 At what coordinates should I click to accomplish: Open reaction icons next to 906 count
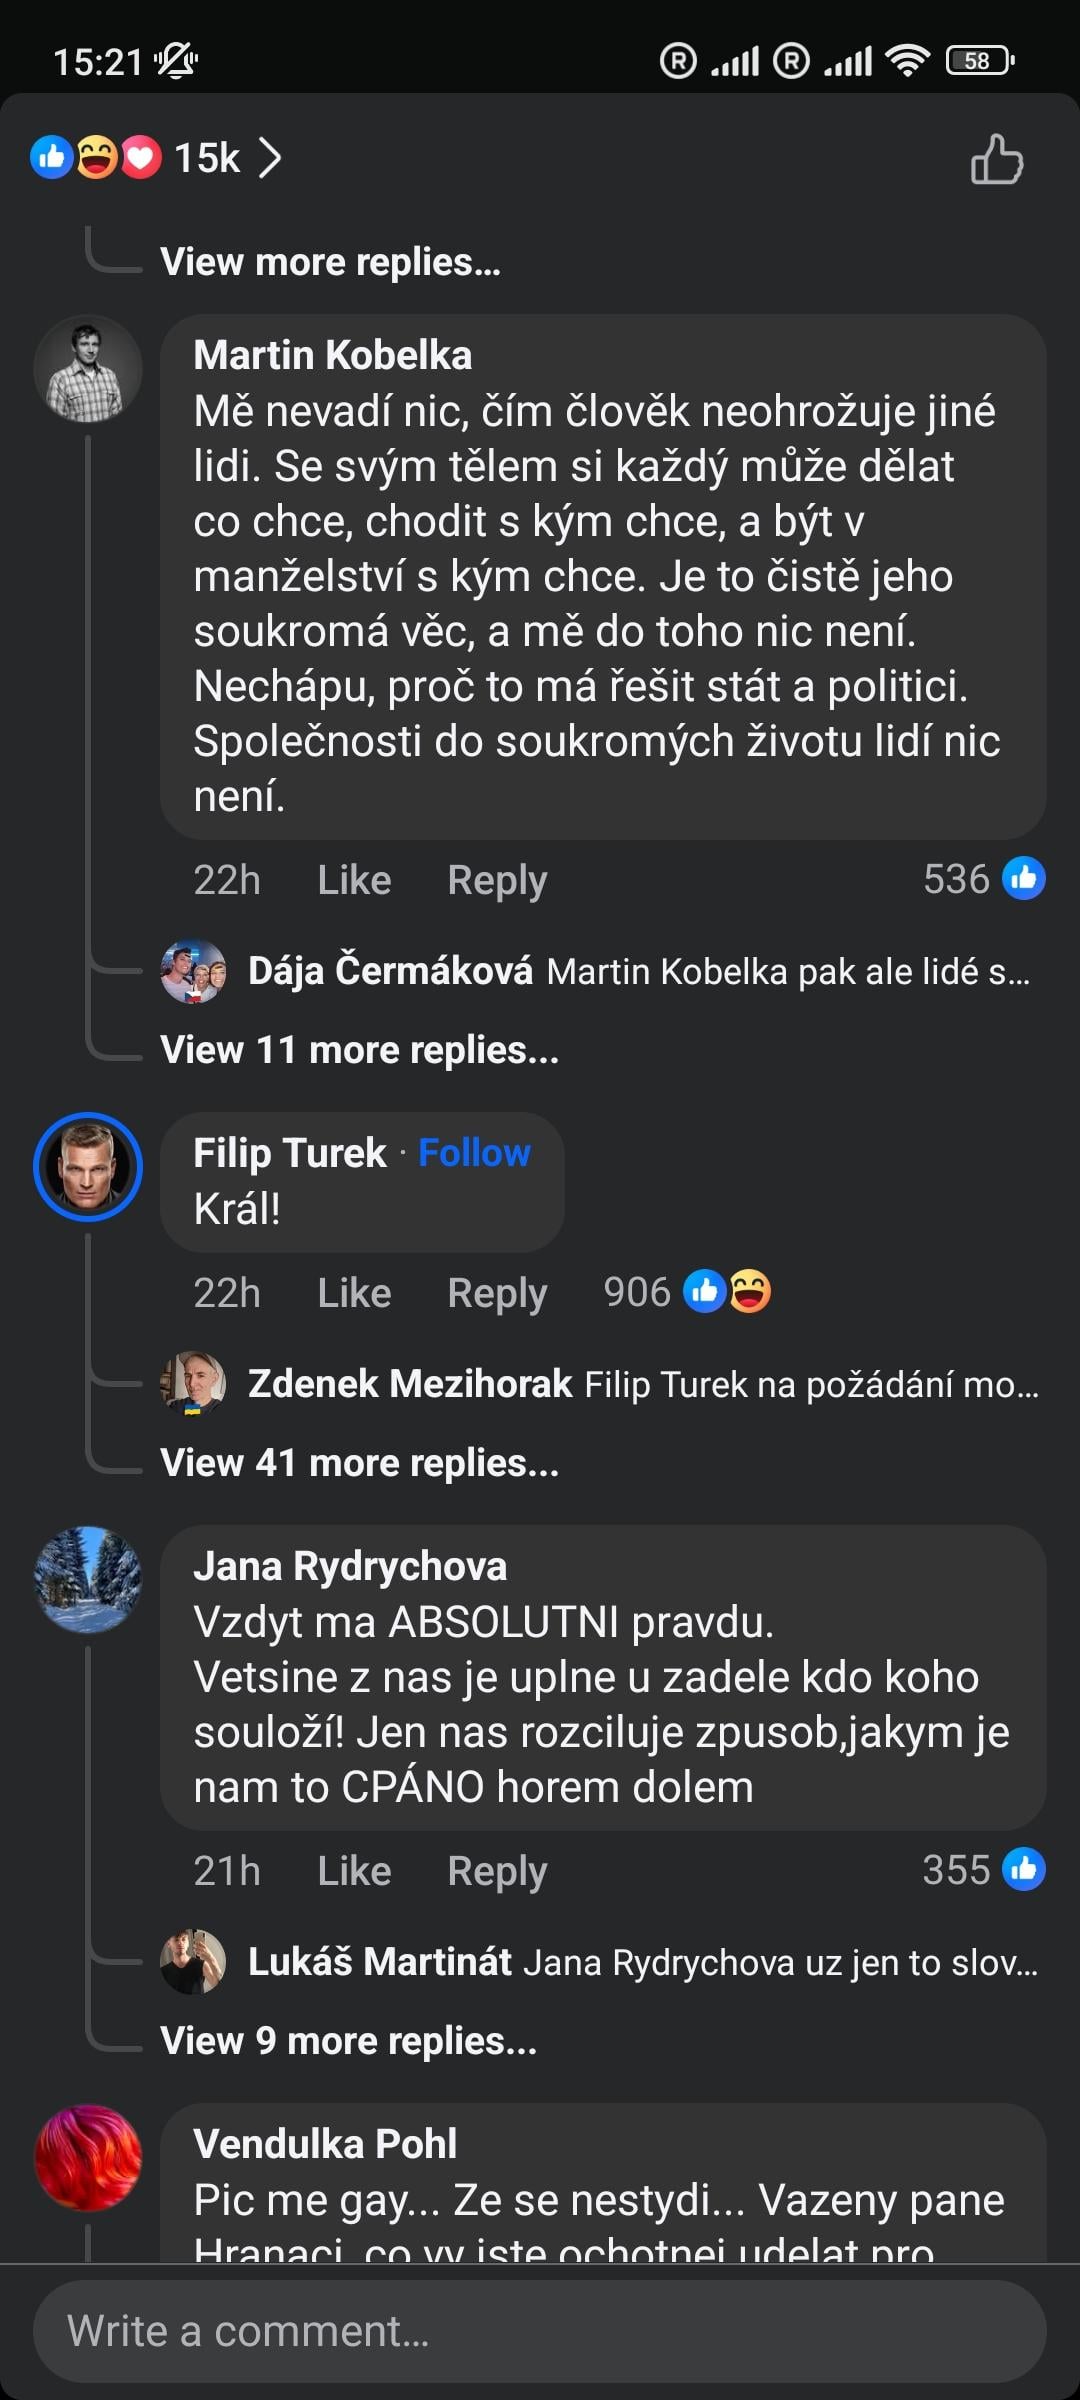(x=727, y=1291)
